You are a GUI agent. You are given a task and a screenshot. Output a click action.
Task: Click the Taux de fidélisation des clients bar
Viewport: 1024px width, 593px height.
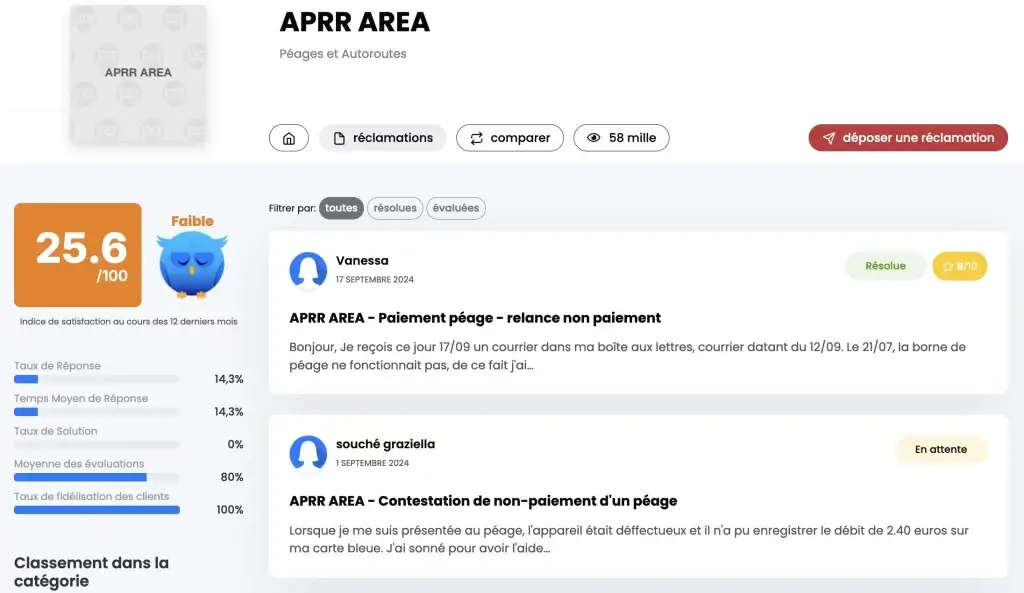97,510
